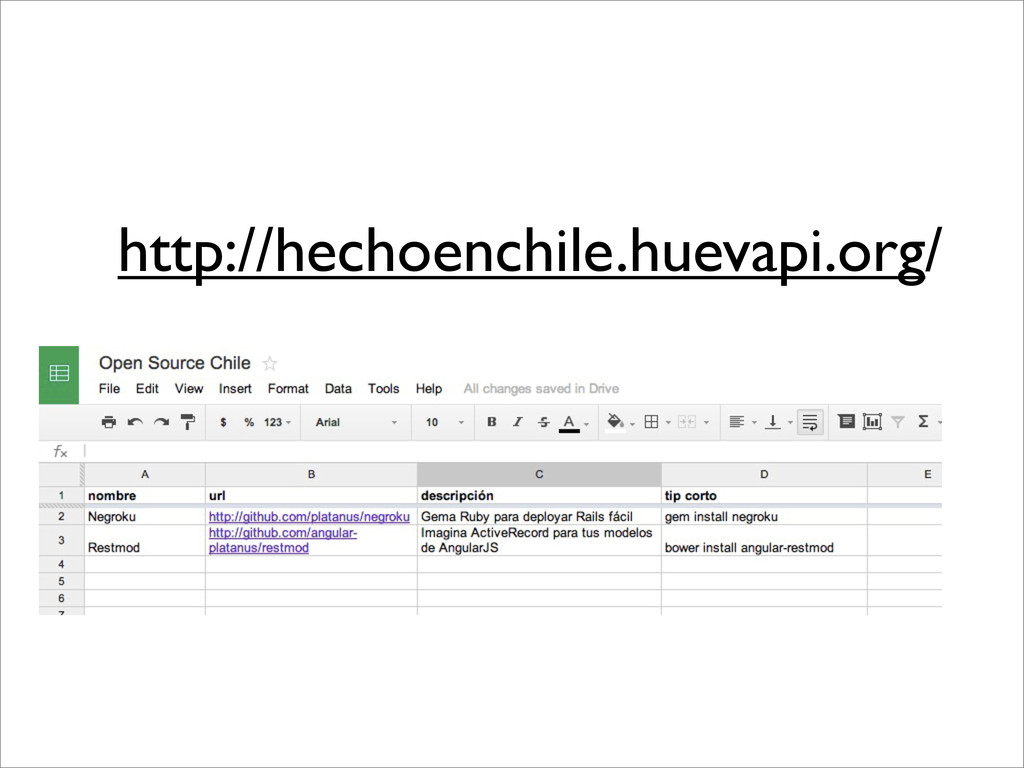Image resolution: width=1024 pixels, height=768 pixels.
Task: Open the github.com/platanus/negroku link
Action: [x=309, y=517]
